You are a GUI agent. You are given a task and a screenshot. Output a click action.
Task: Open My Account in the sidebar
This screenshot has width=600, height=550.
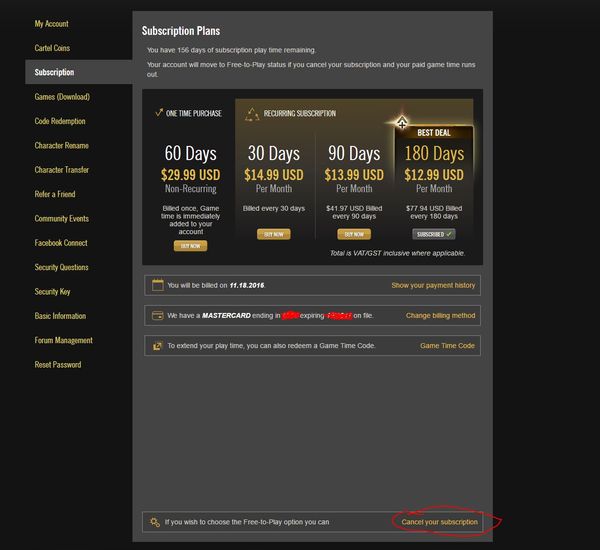(52, 23)
